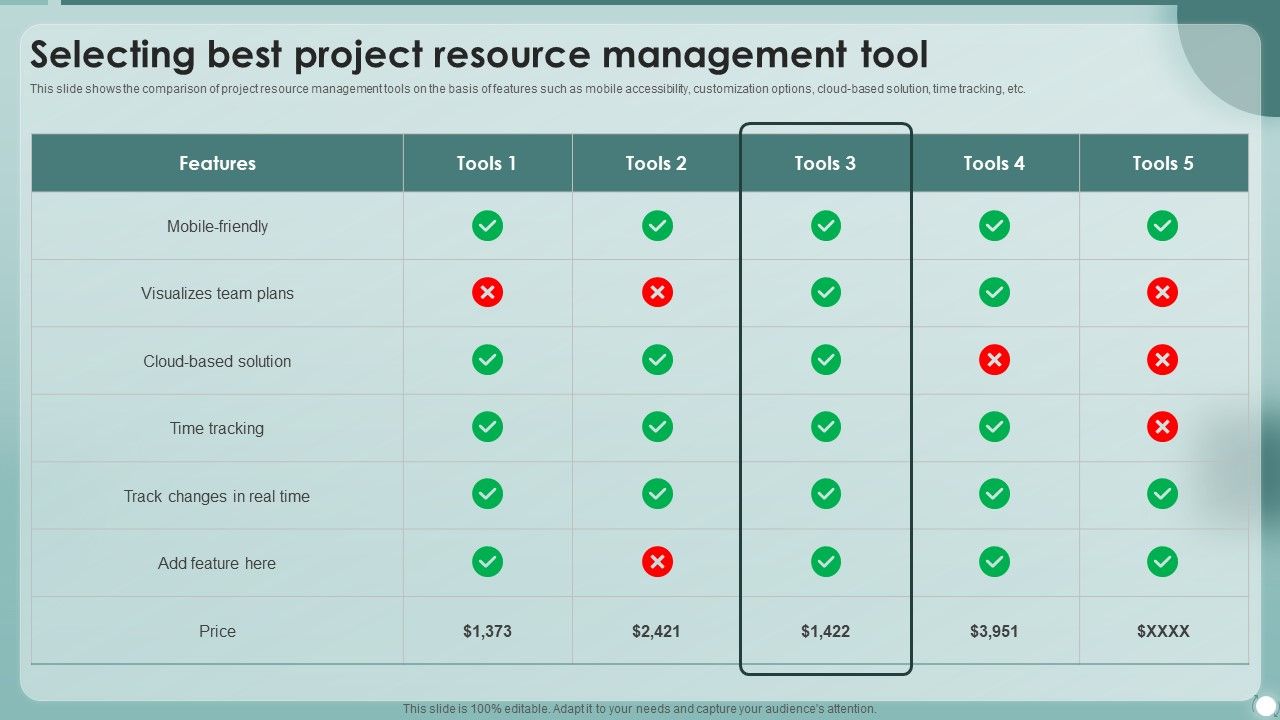Select the Tools 4 column header
The width and height of the screenshot is (1280, 720).
pos(994,163)
